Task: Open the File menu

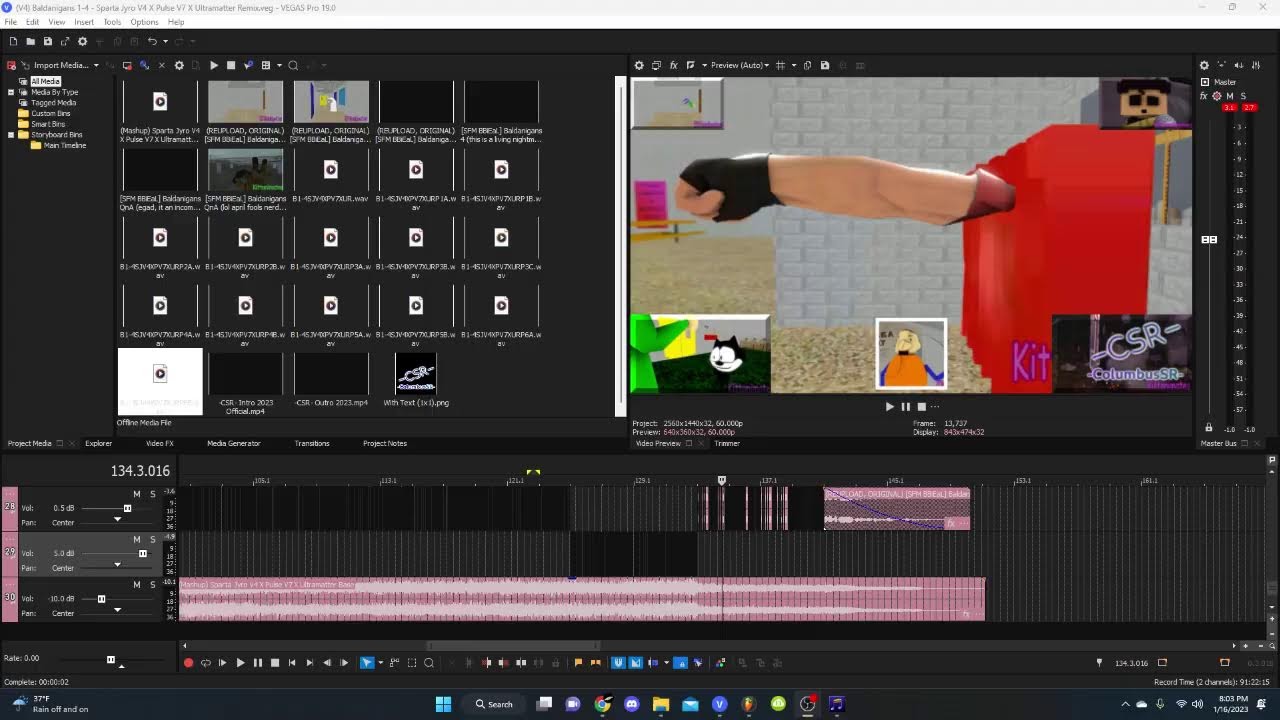Action: 10,22
